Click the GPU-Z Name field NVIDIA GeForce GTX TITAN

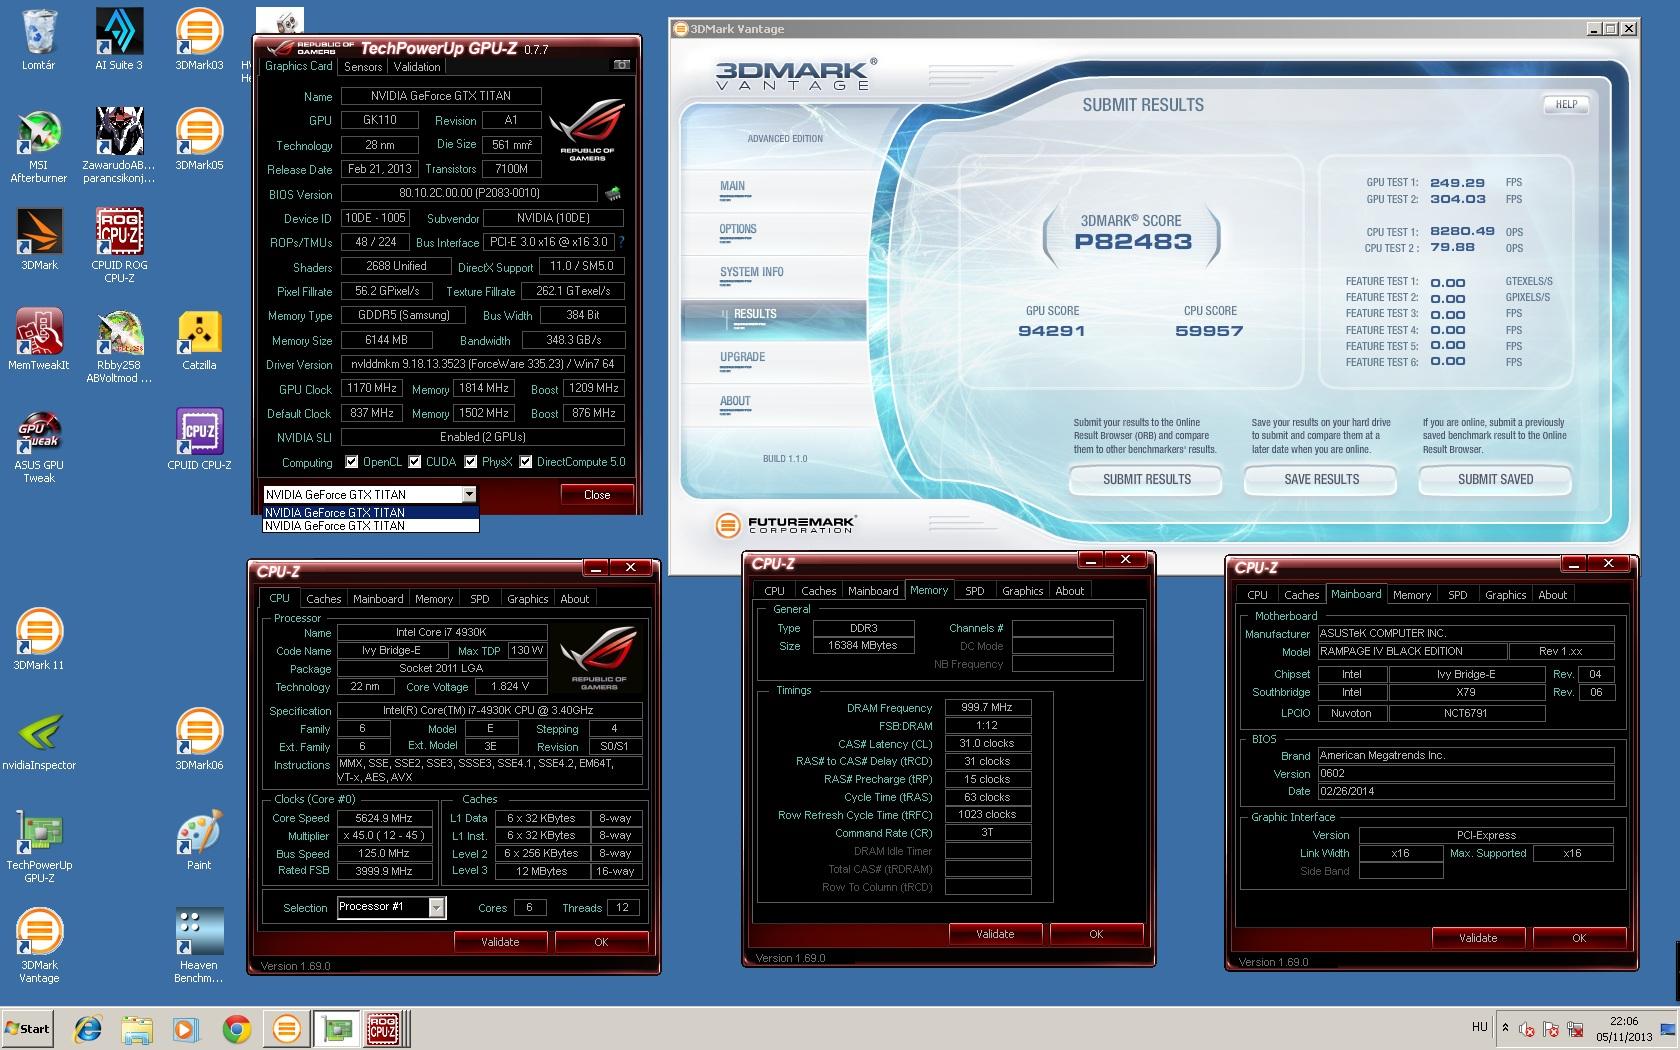pyautogui.click(x=441, y=96)
